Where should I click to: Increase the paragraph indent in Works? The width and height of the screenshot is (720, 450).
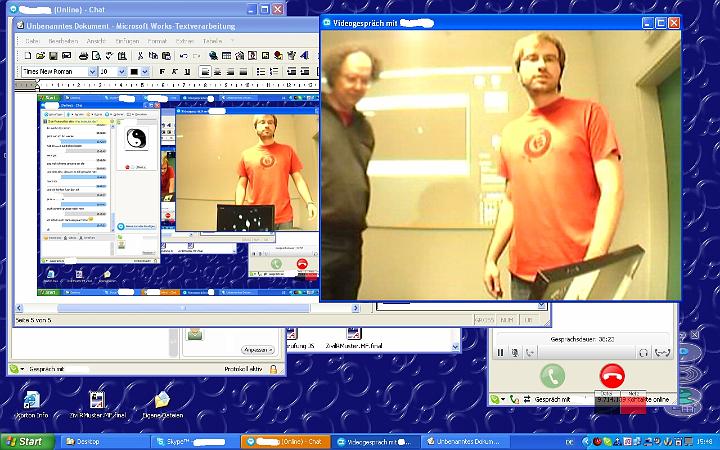tap(304, 72)
